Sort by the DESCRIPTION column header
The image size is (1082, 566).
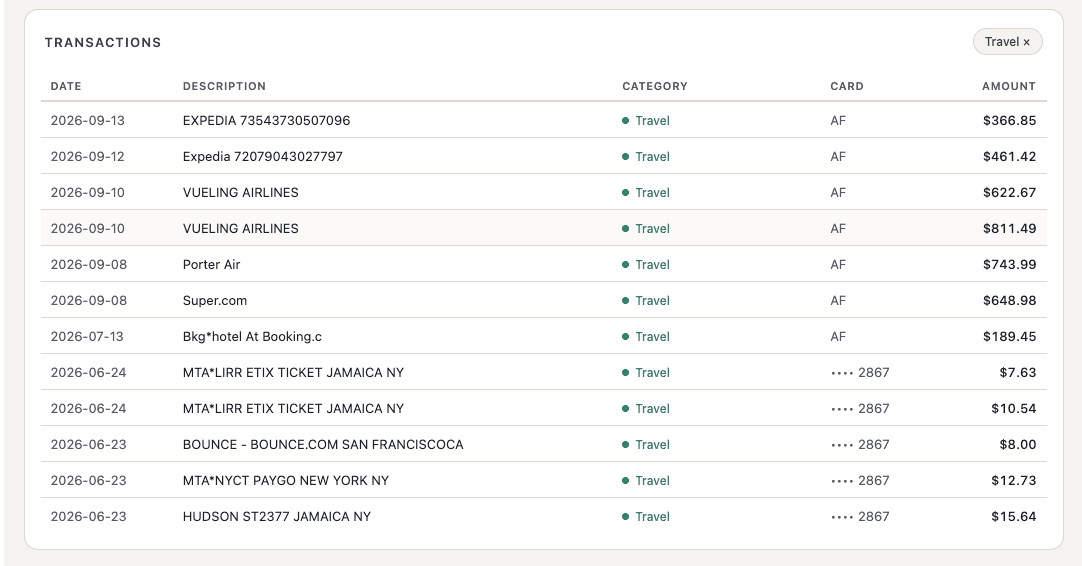[224, 86]
